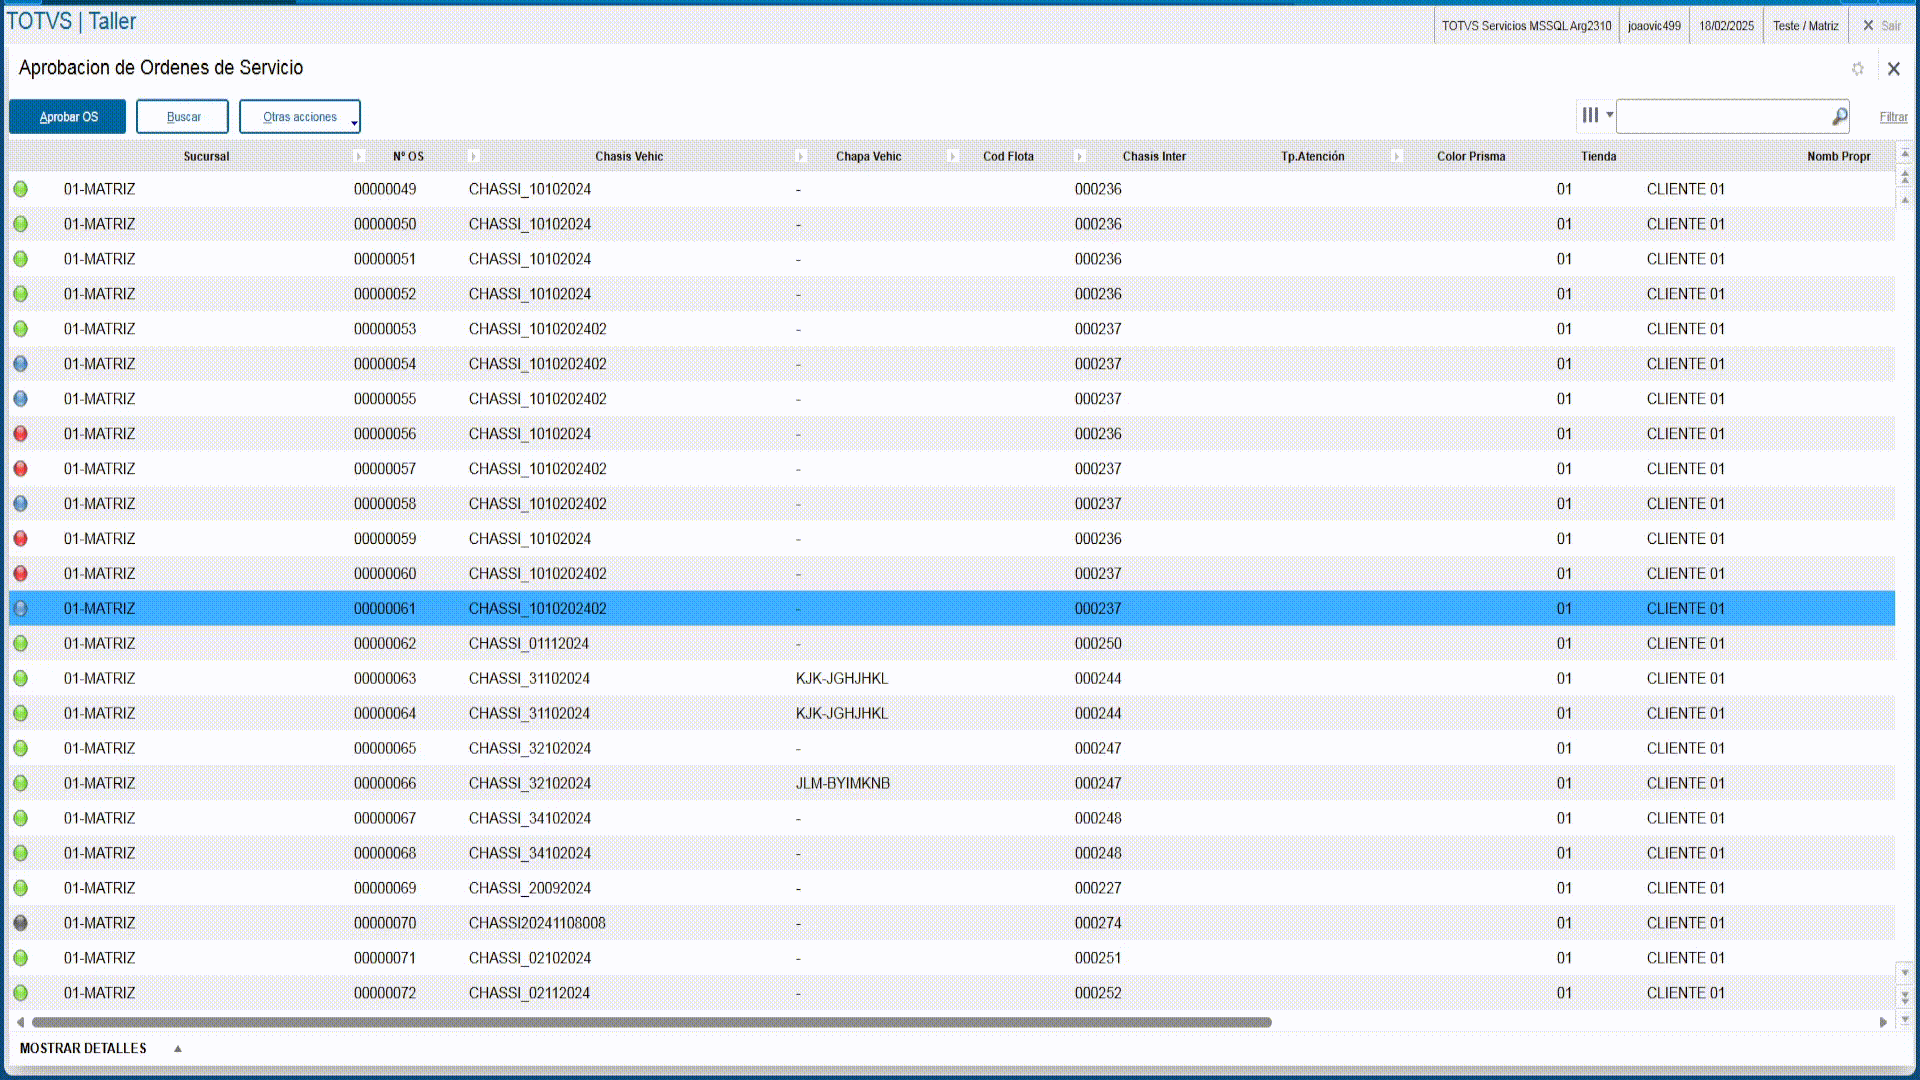1920x1080 pixels.
Task: Click Sair exit icon in top bar
Action: (x=1868, y=26)
